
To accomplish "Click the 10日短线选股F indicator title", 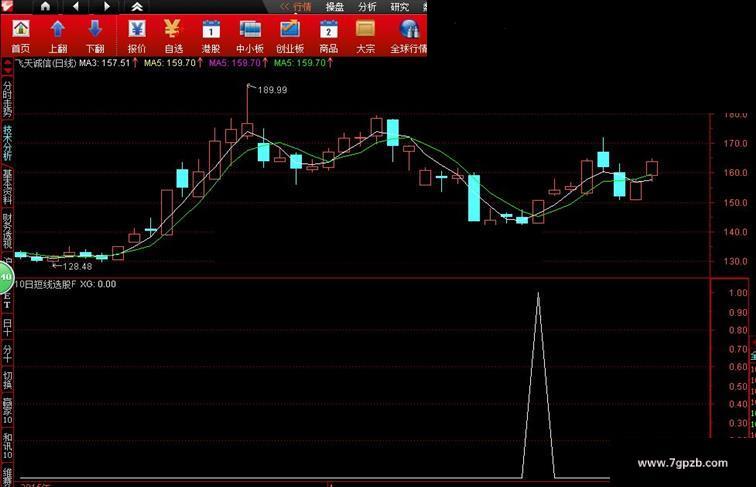I will tap(45, 284).
